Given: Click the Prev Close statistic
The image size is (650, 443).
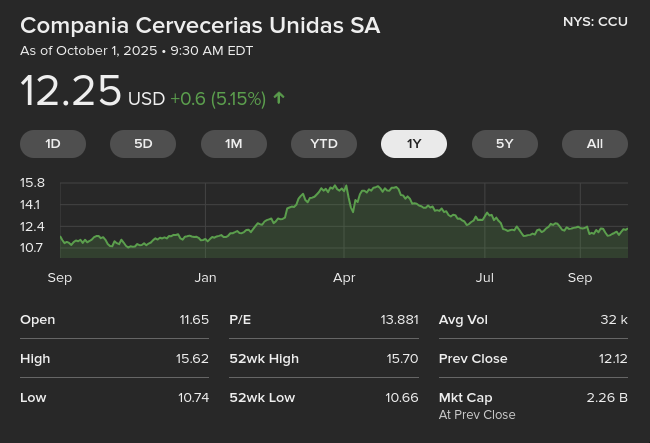Looking at the screenshot, I should tap(532, 359).
